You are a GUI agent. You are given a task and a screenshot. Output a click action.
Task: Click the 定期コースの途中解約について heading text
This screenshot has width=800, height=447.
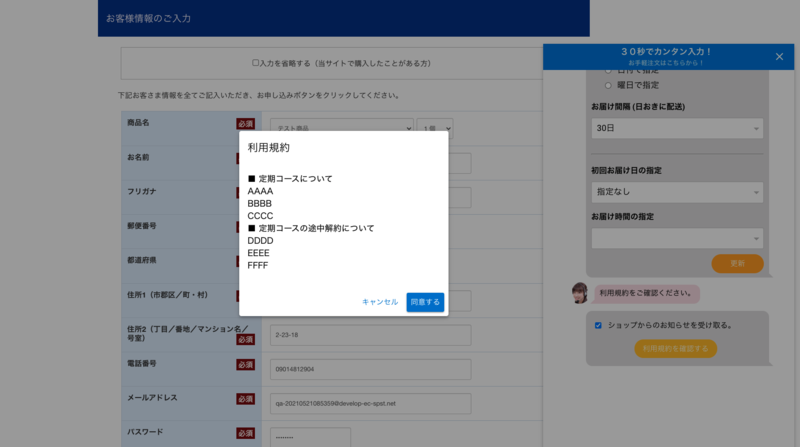click(x=316, y=228)
